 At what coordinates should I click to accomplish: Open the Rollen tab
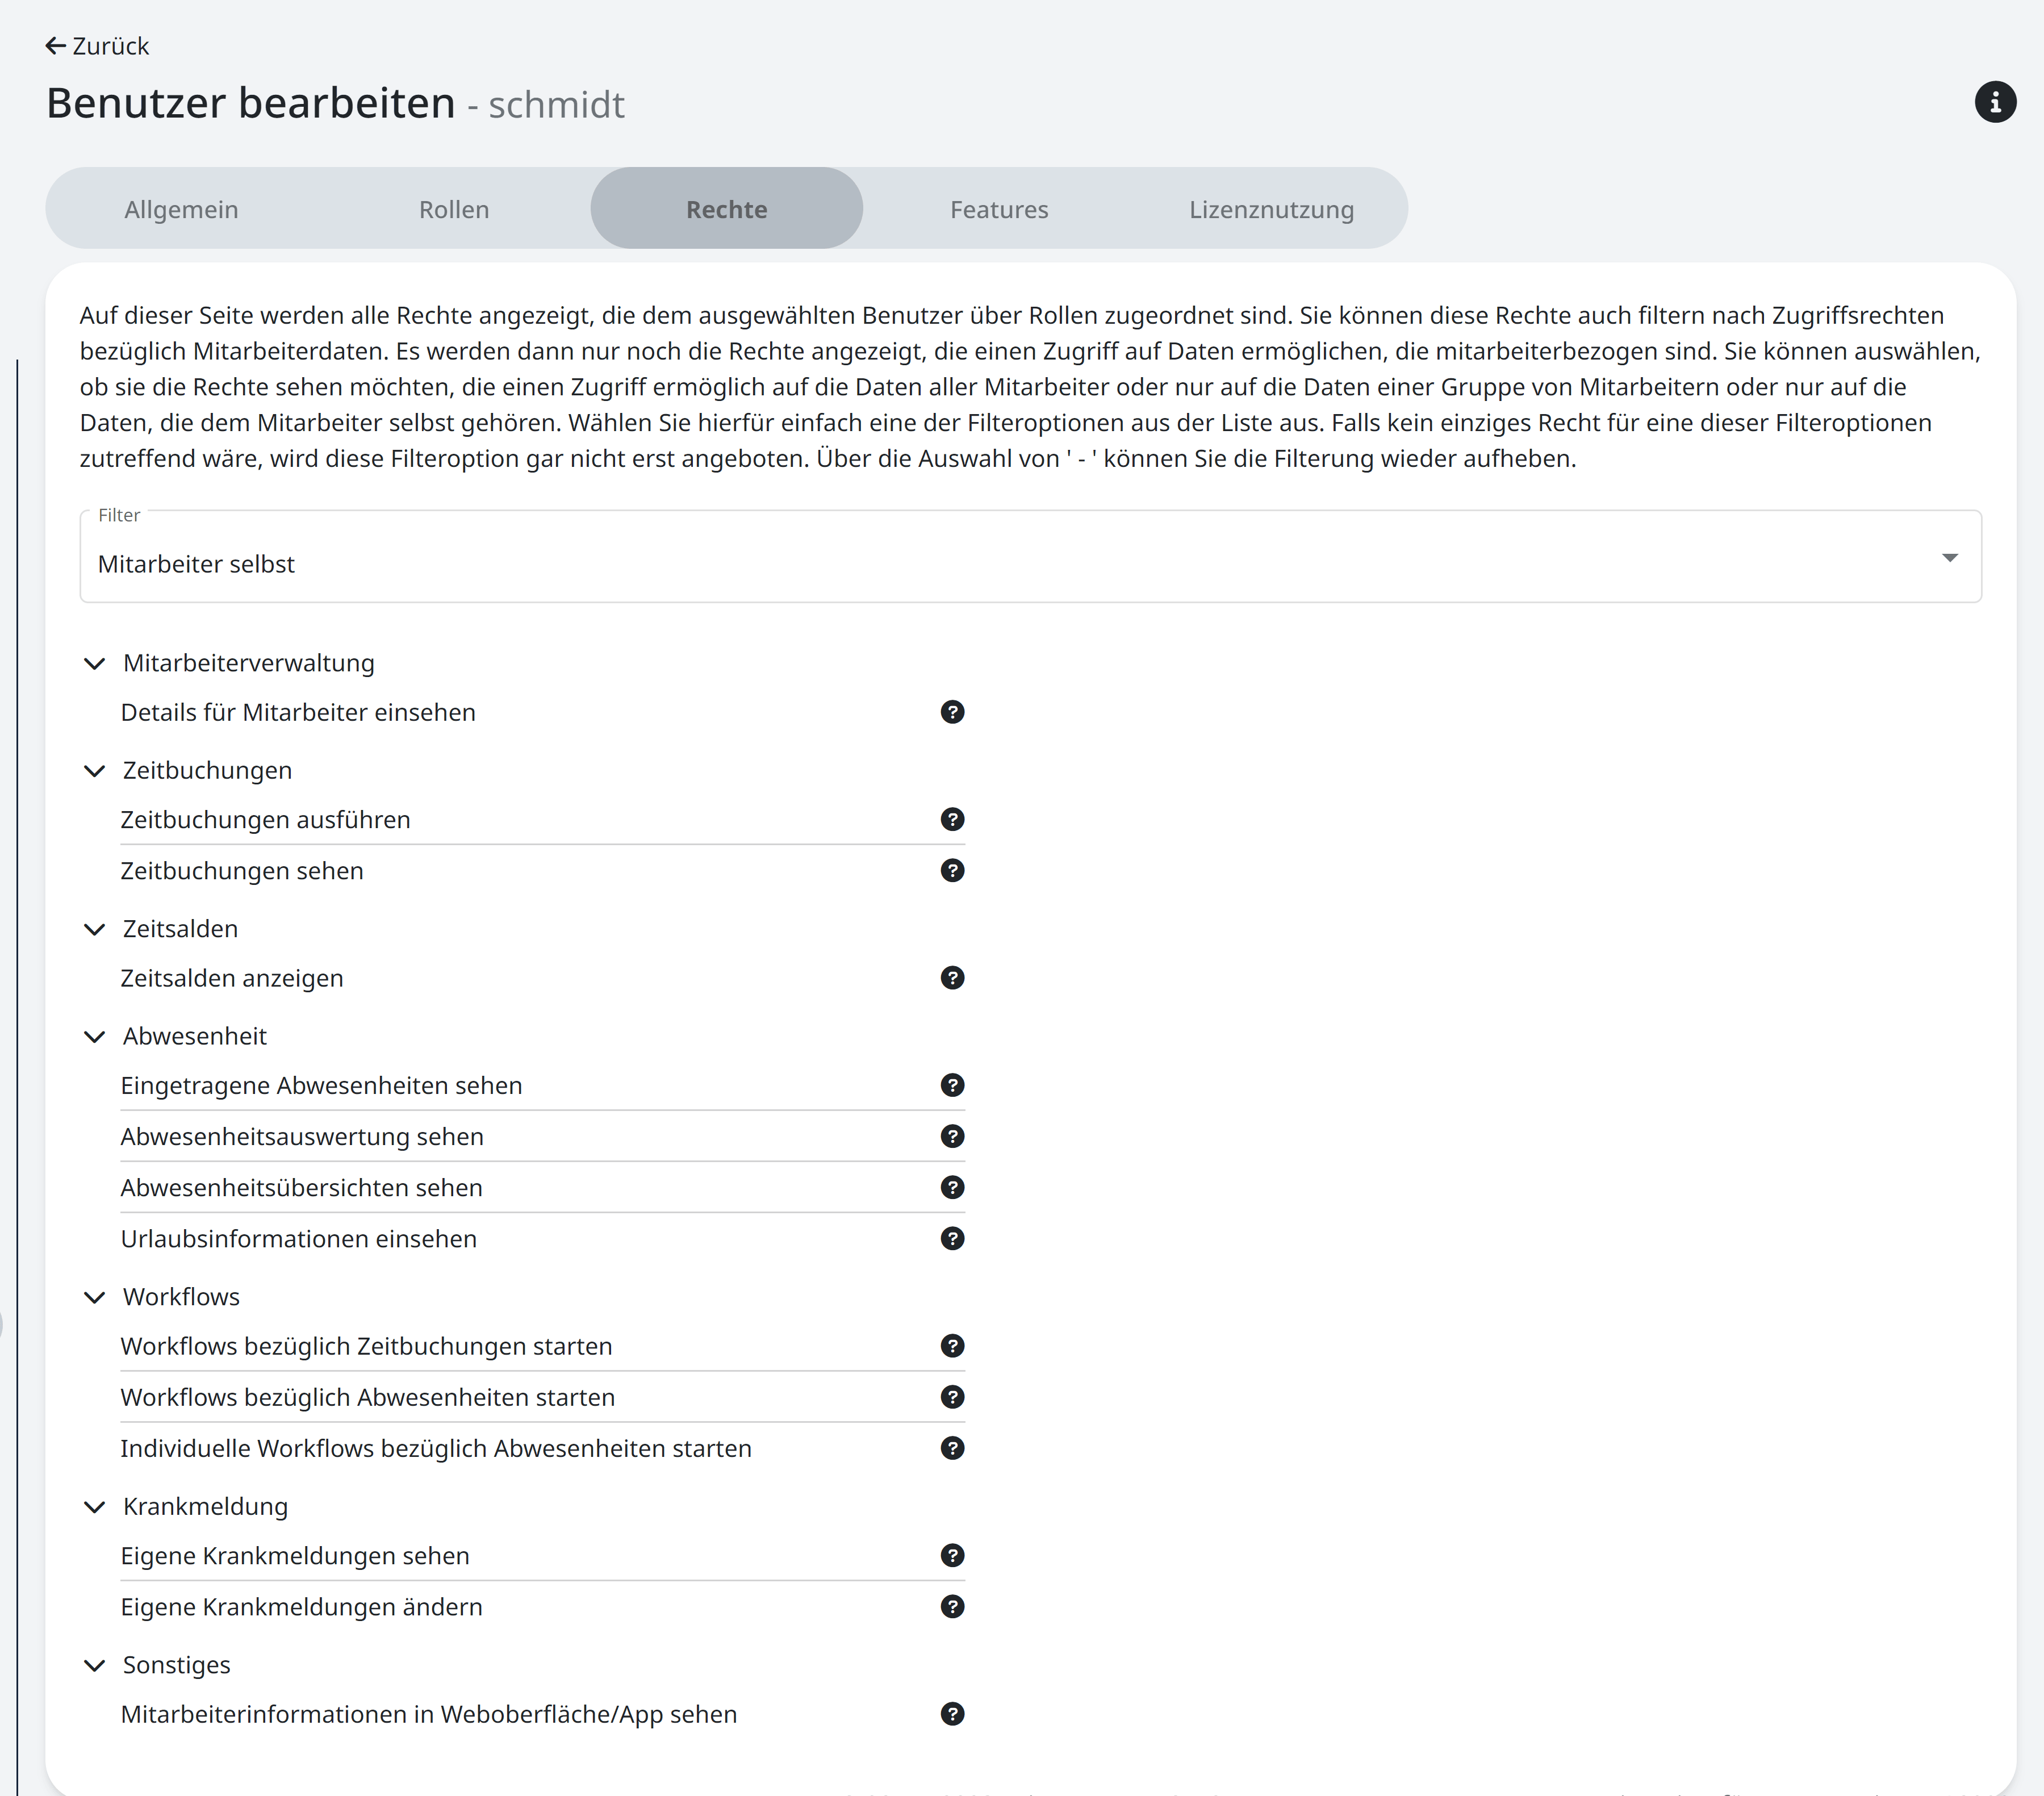point(454,209)
